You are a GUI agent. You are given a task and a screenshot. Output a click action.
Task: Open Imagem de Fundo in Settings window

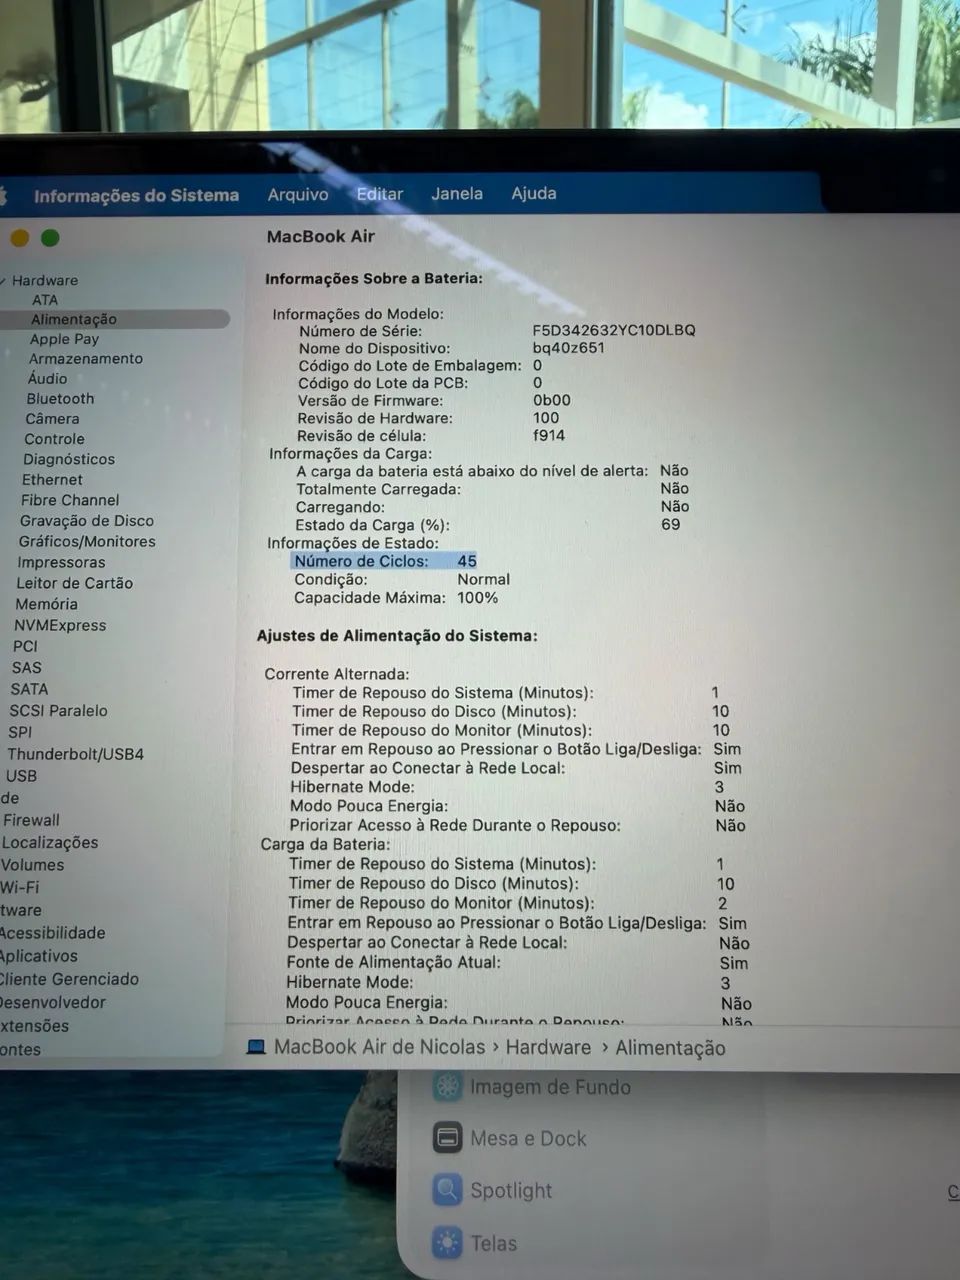550,1087
